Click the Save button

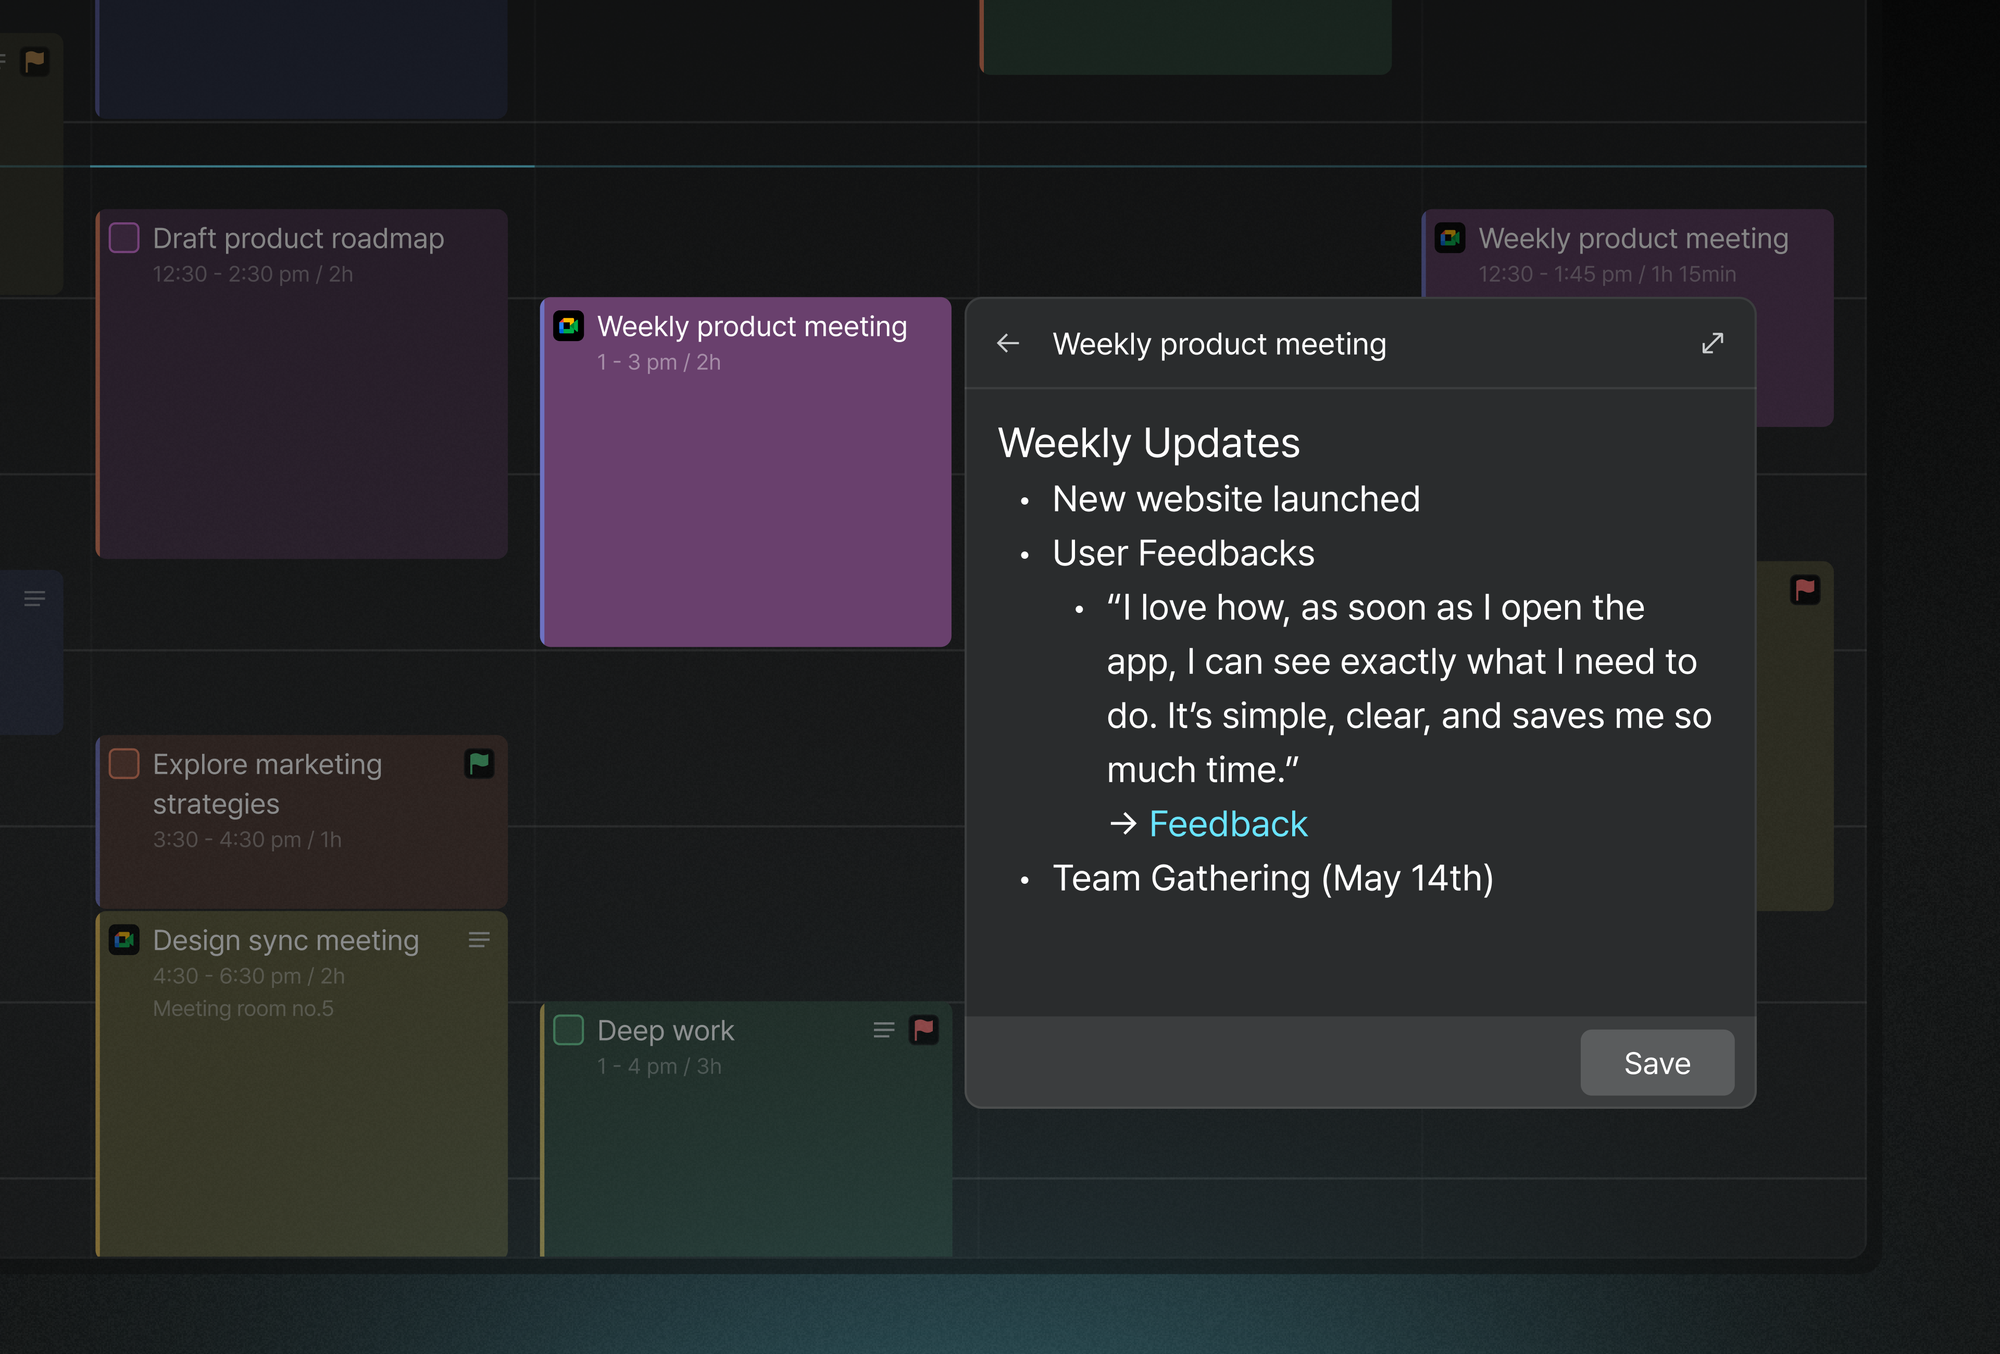(x=1657, y=1063)
